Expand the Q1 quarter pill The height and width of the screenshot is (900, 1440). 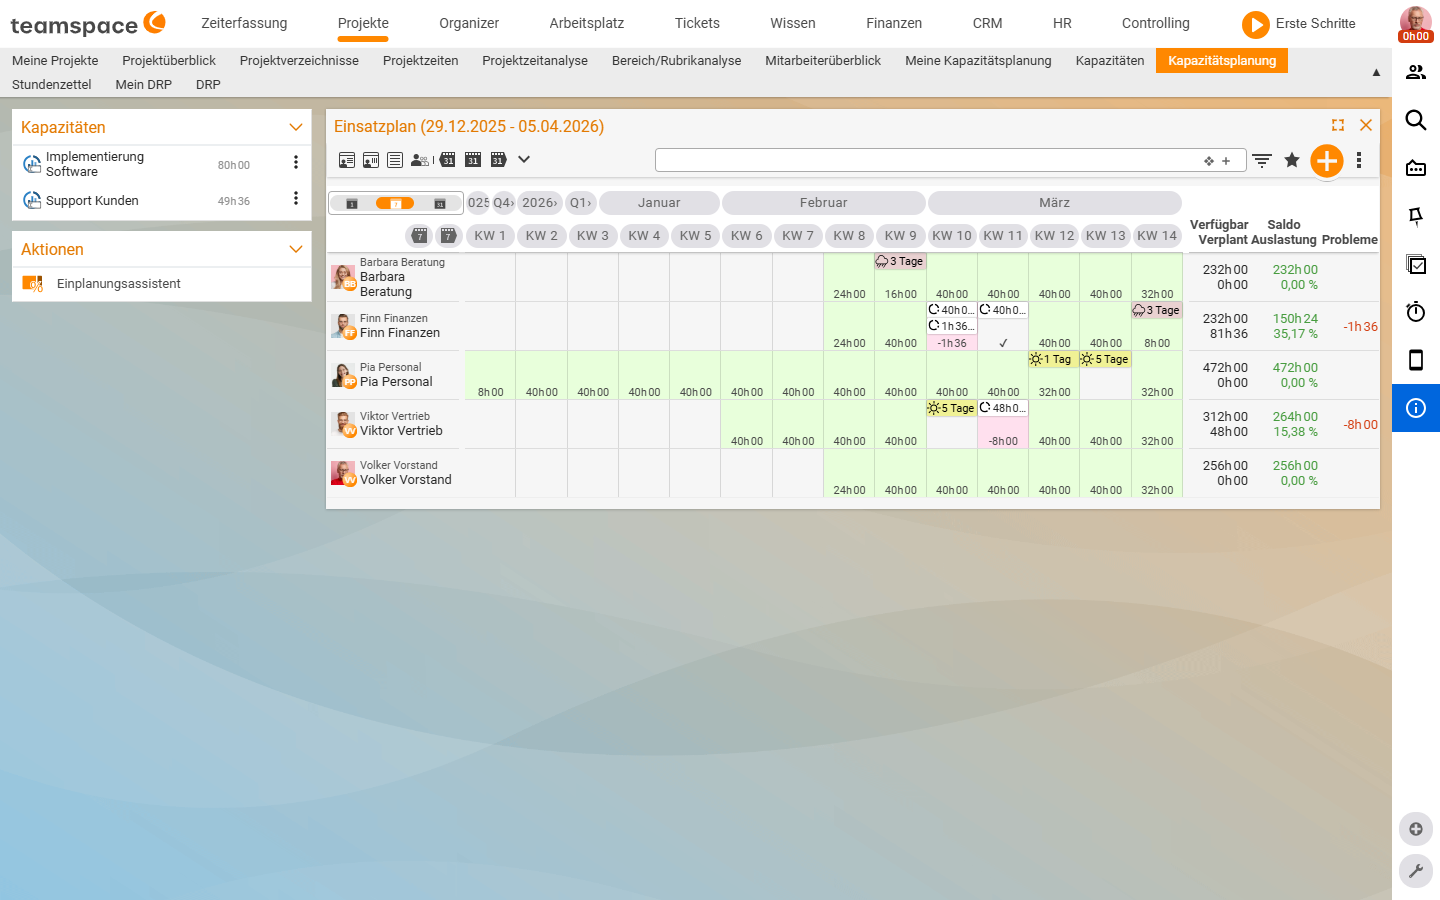581,203
